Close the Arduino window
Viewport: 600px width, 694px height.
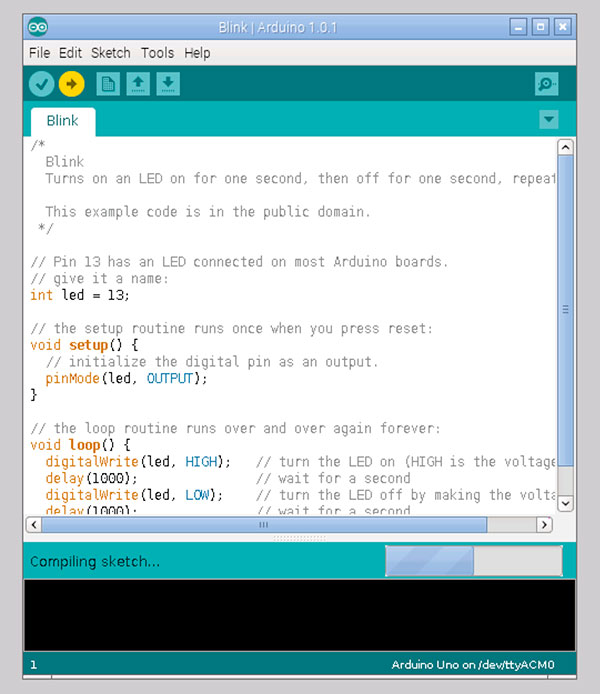pos(562,27)
